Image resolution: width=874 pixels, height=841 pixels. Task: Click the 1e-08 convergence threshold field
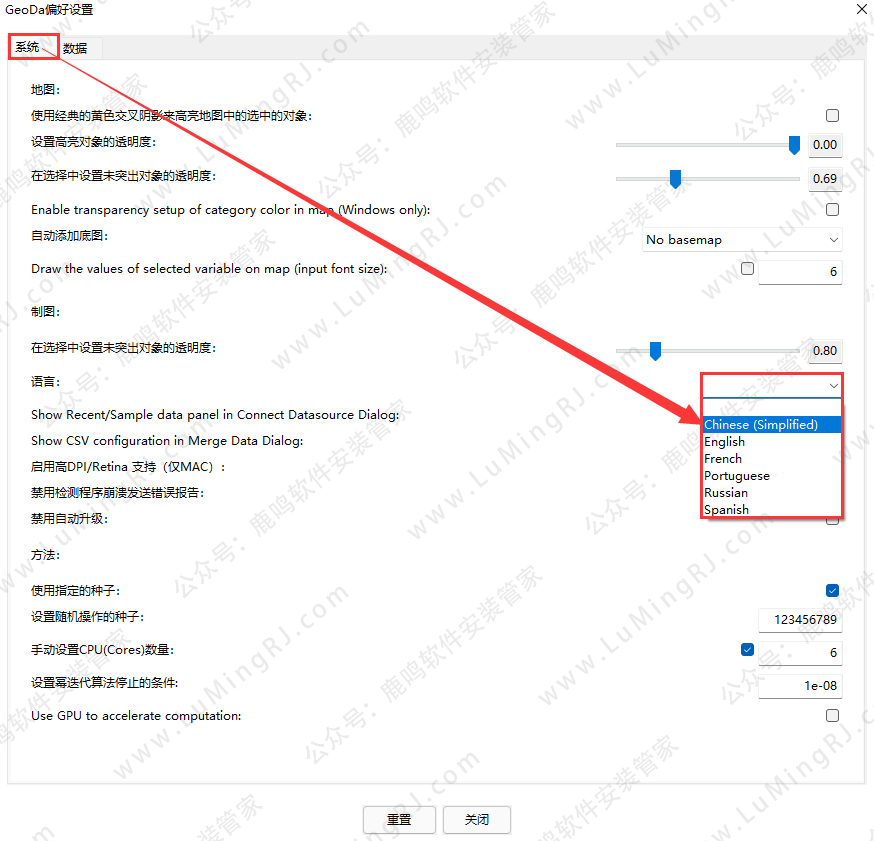800,686
